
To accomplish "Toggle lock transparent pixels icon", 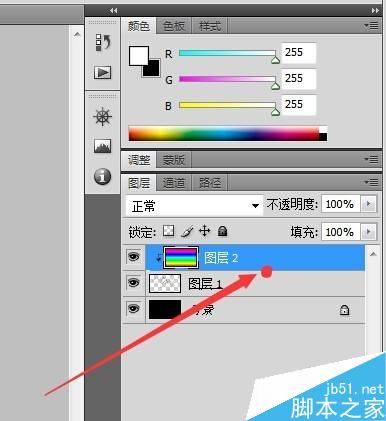I will (x=169, y=231).
